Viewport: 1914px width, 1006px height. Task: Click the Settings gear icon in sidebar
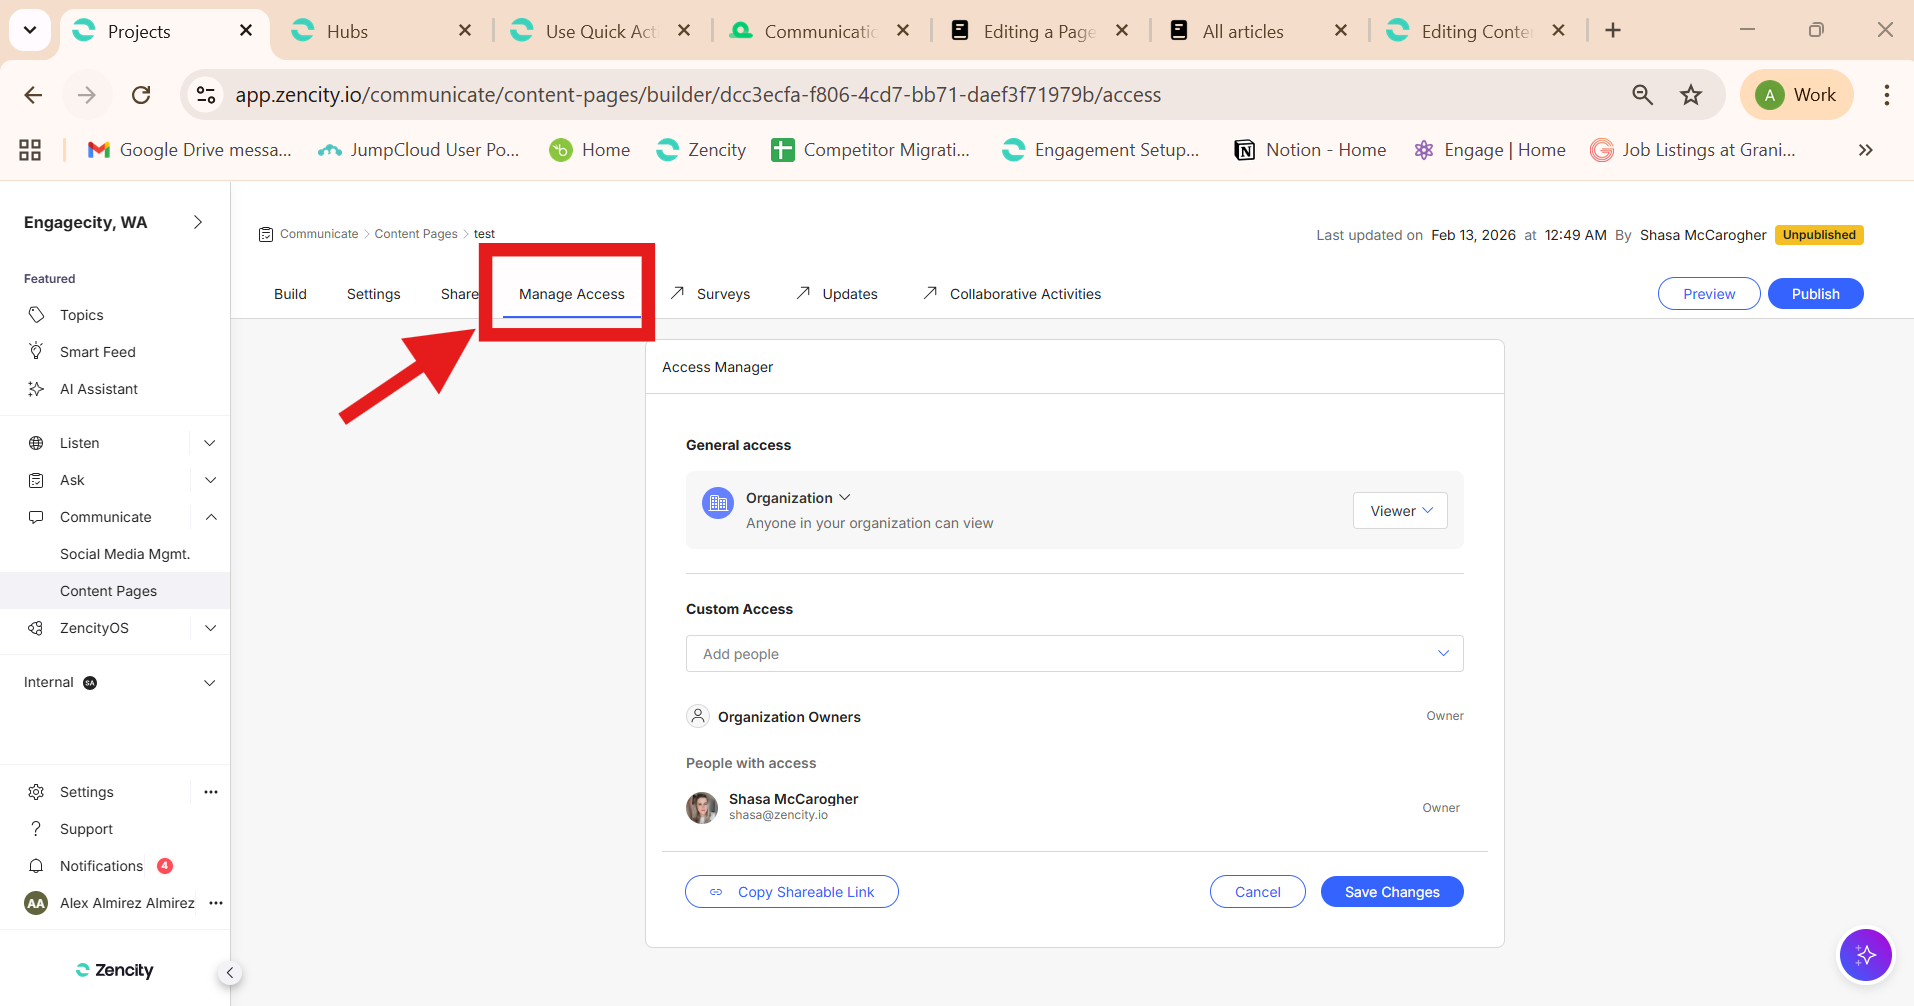pos(36,792)
